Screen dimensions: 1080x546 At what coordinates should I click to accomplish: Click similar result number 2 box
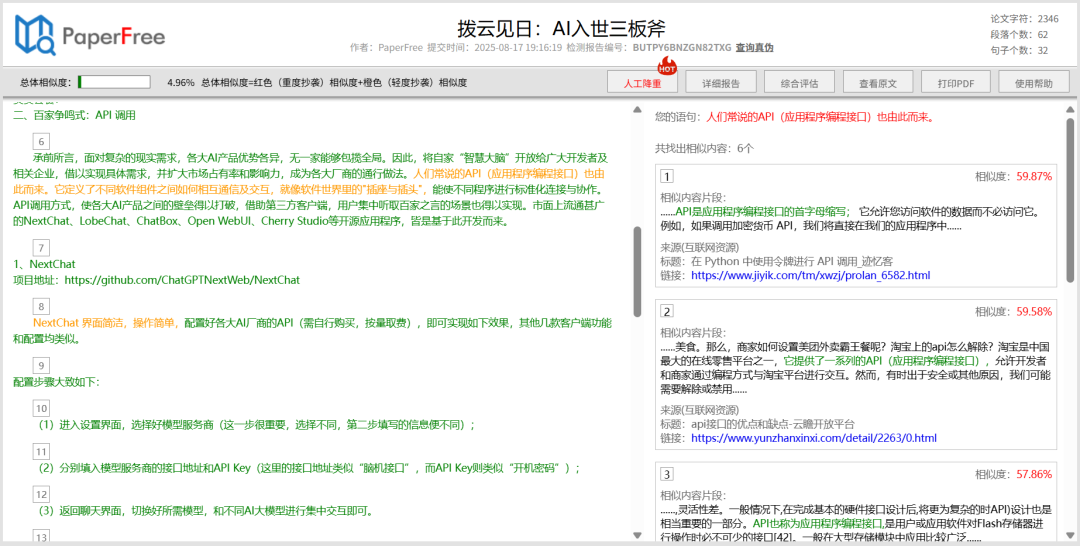click(x=667, y=312)
